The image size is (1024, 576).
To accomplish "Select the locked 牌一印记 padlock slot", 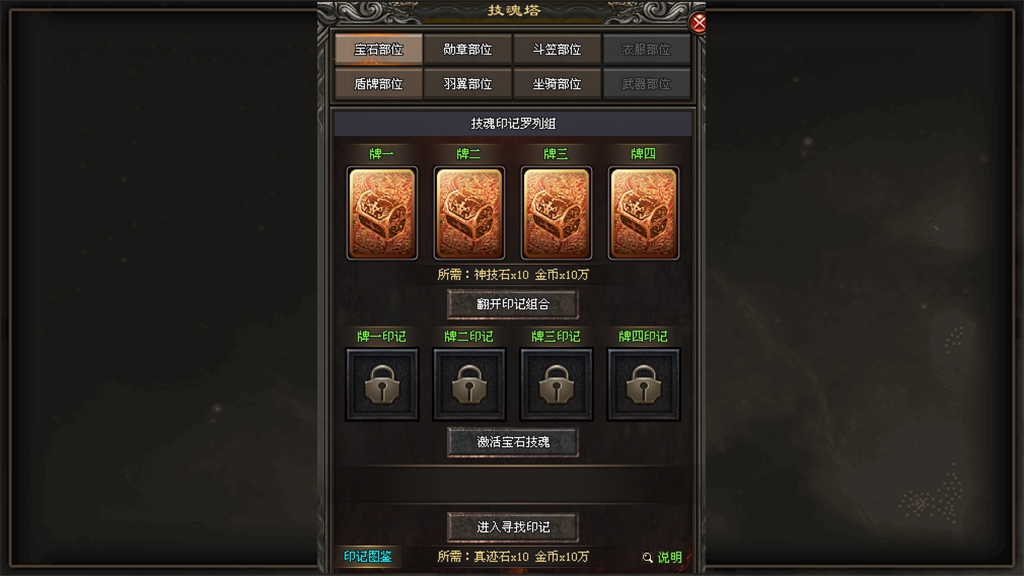I will pos(382,384).
